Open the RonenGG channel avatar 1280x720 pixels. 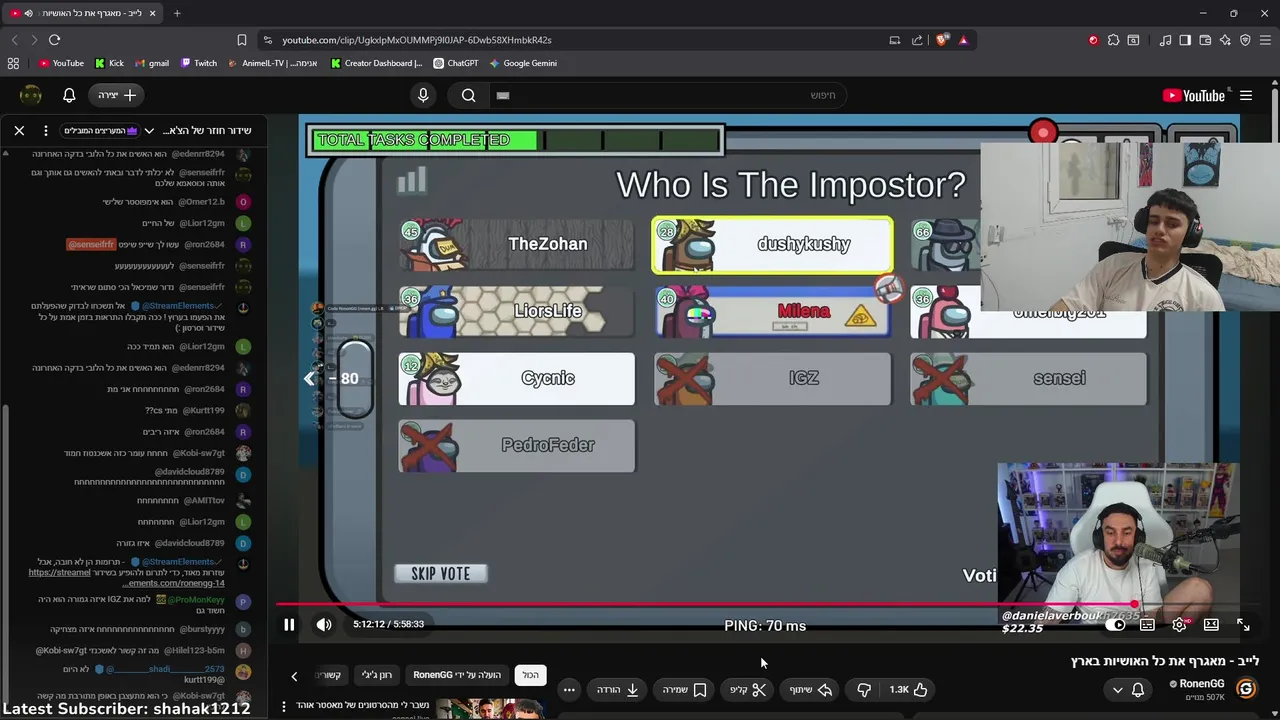pyautogui.click(x=1245, y=689)
